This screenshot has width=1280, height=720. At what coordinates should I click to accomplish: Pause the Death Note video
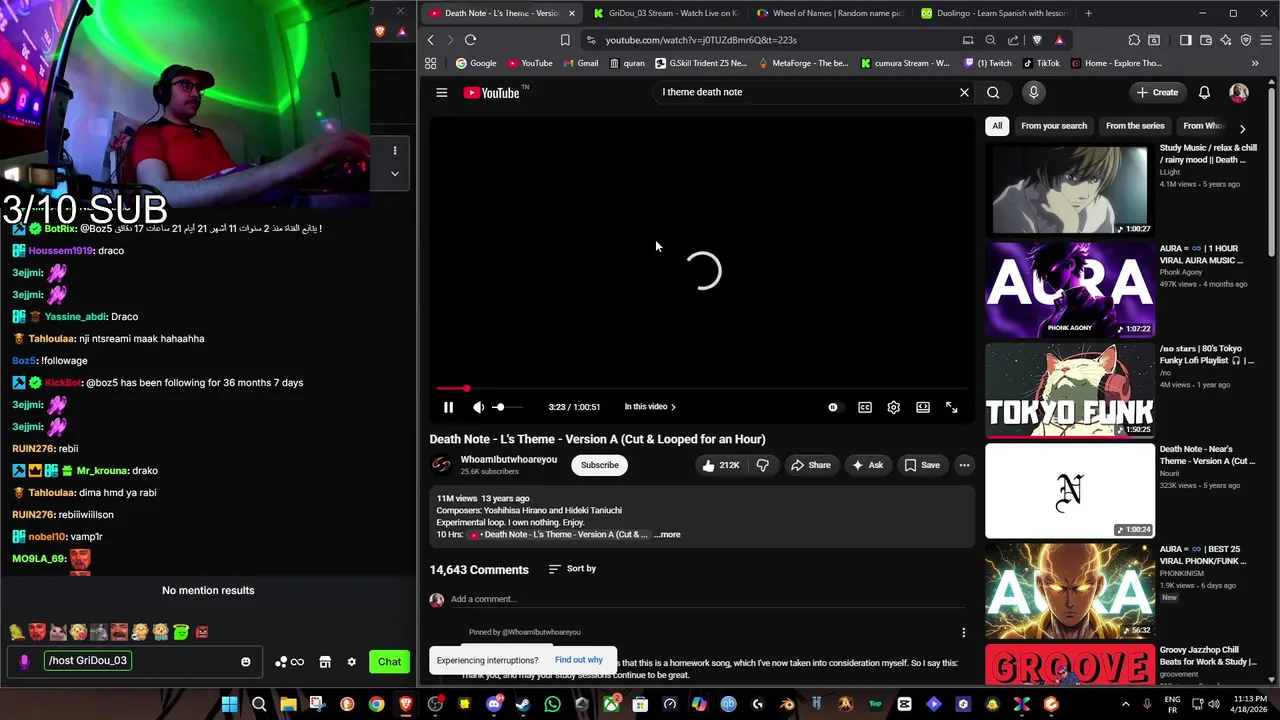click(x=448, y=407)
